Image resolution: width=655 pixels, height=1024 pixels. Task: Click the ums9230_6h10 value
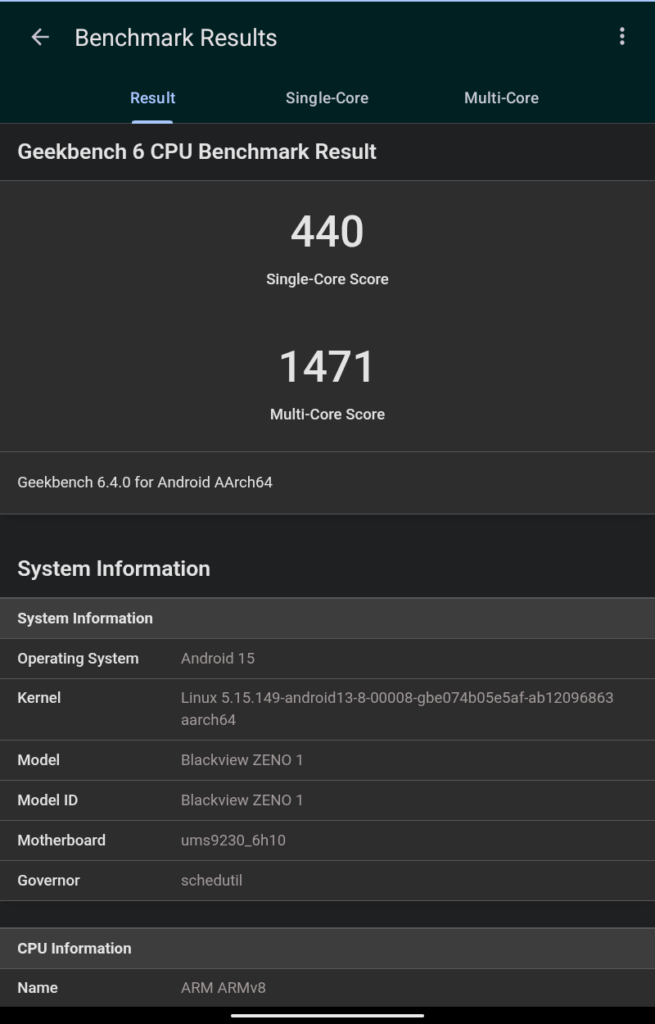(x=233, y=840)
